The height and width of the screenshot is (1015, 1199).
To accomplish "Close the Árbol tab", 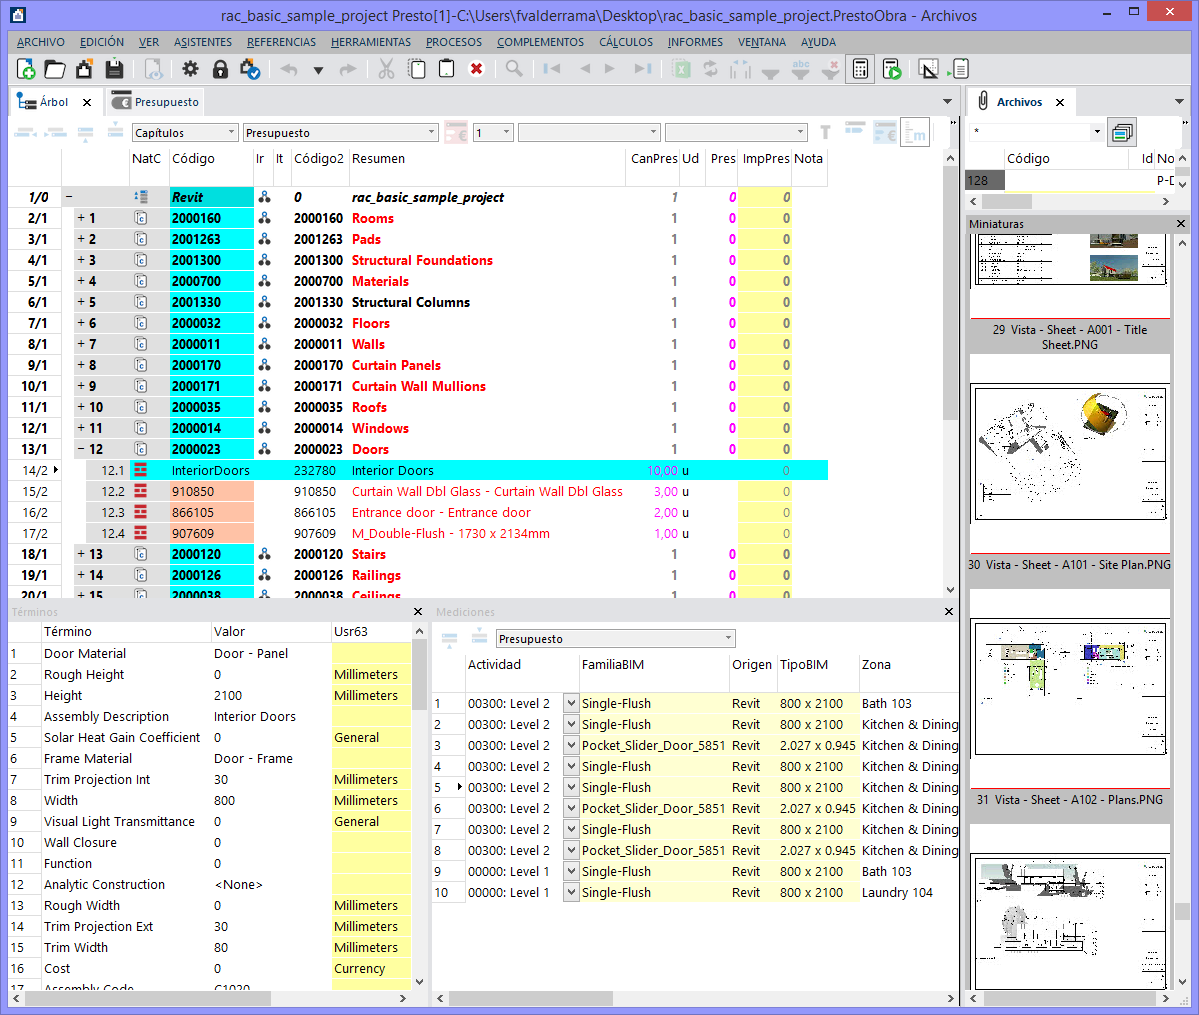I will (x=87, y=102).
